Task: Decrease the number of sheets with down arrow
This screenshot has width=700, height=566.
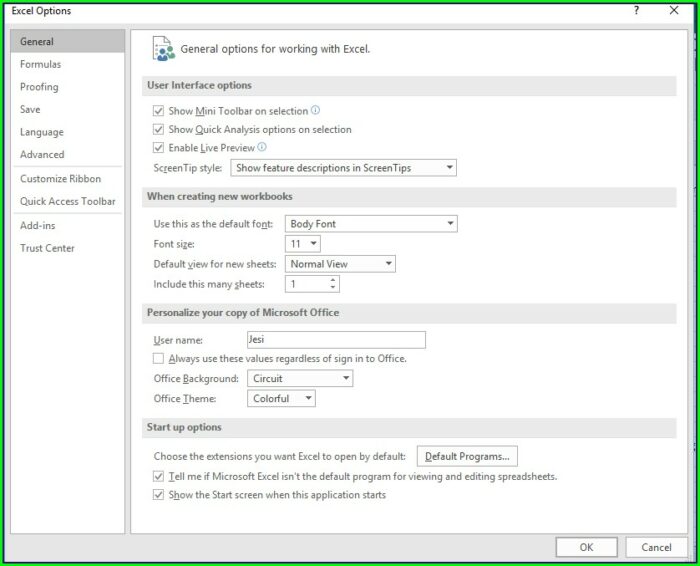Action: point(333,287)
